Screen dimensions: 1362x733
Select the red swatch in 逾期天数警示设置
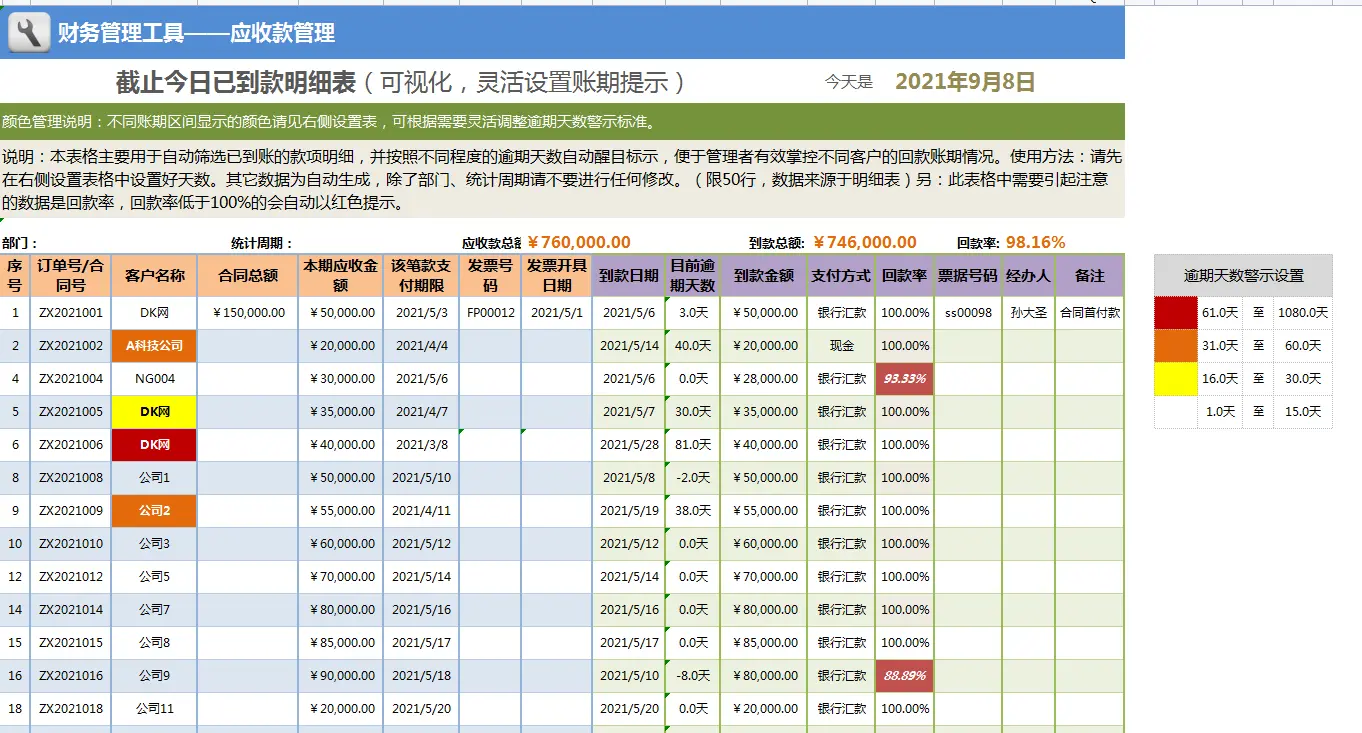point(1176,312)
